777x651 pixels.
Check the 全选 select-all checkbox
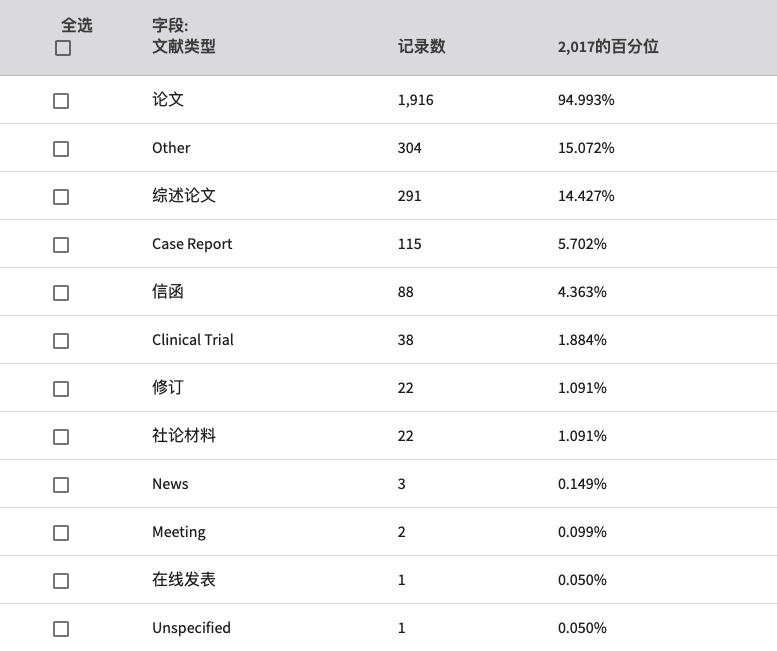pos(63,48)
